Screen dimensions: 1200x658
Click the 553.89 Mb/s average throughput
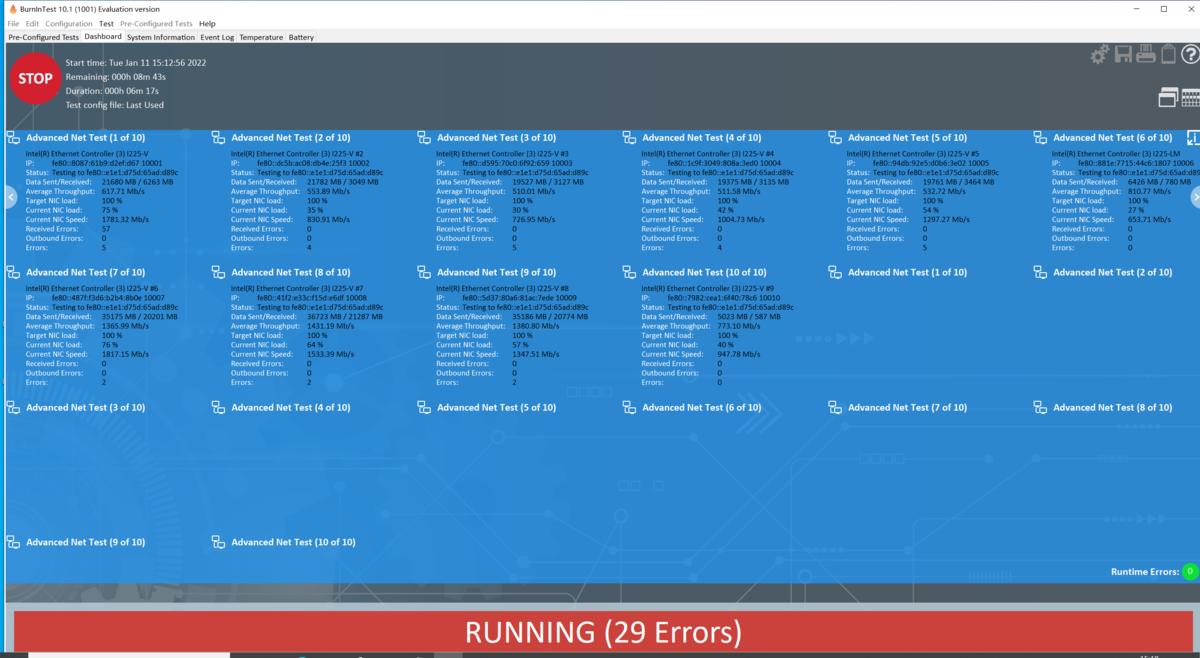point(329,191)
